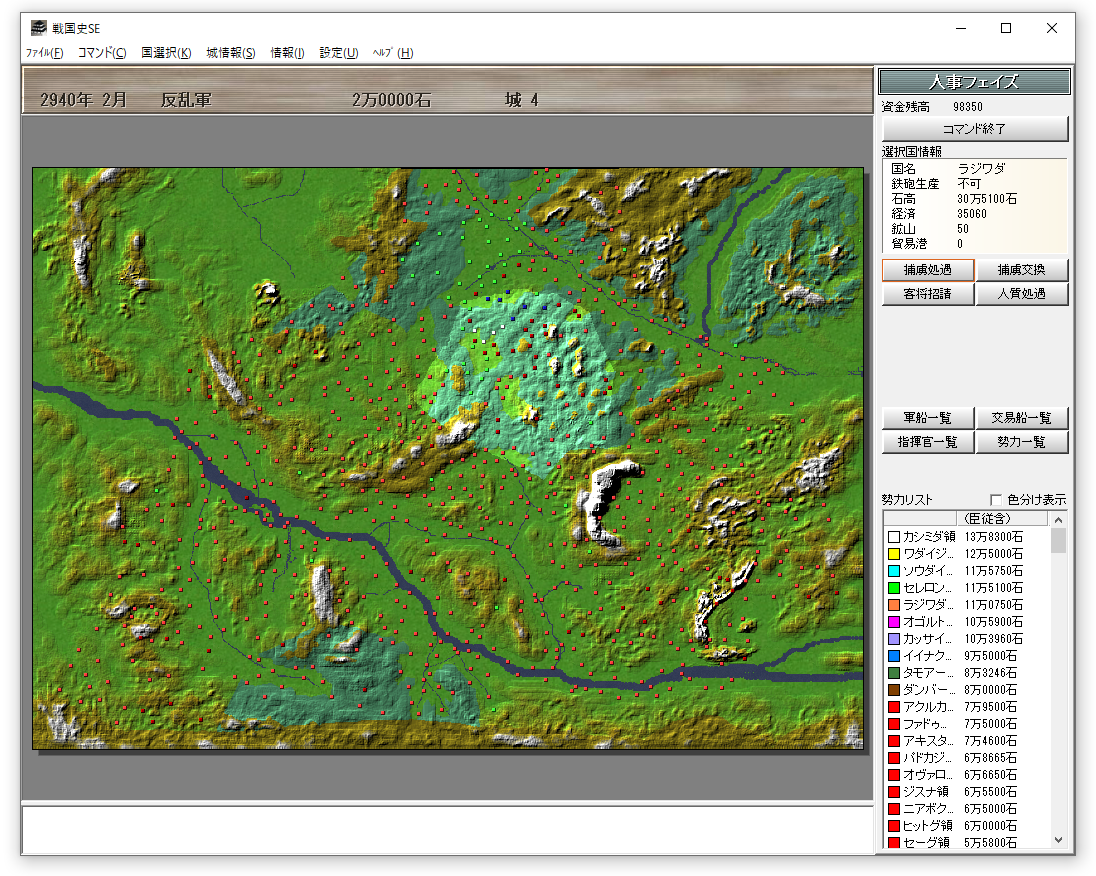Open 捕虜交換 from the personnel panel

1021,270
